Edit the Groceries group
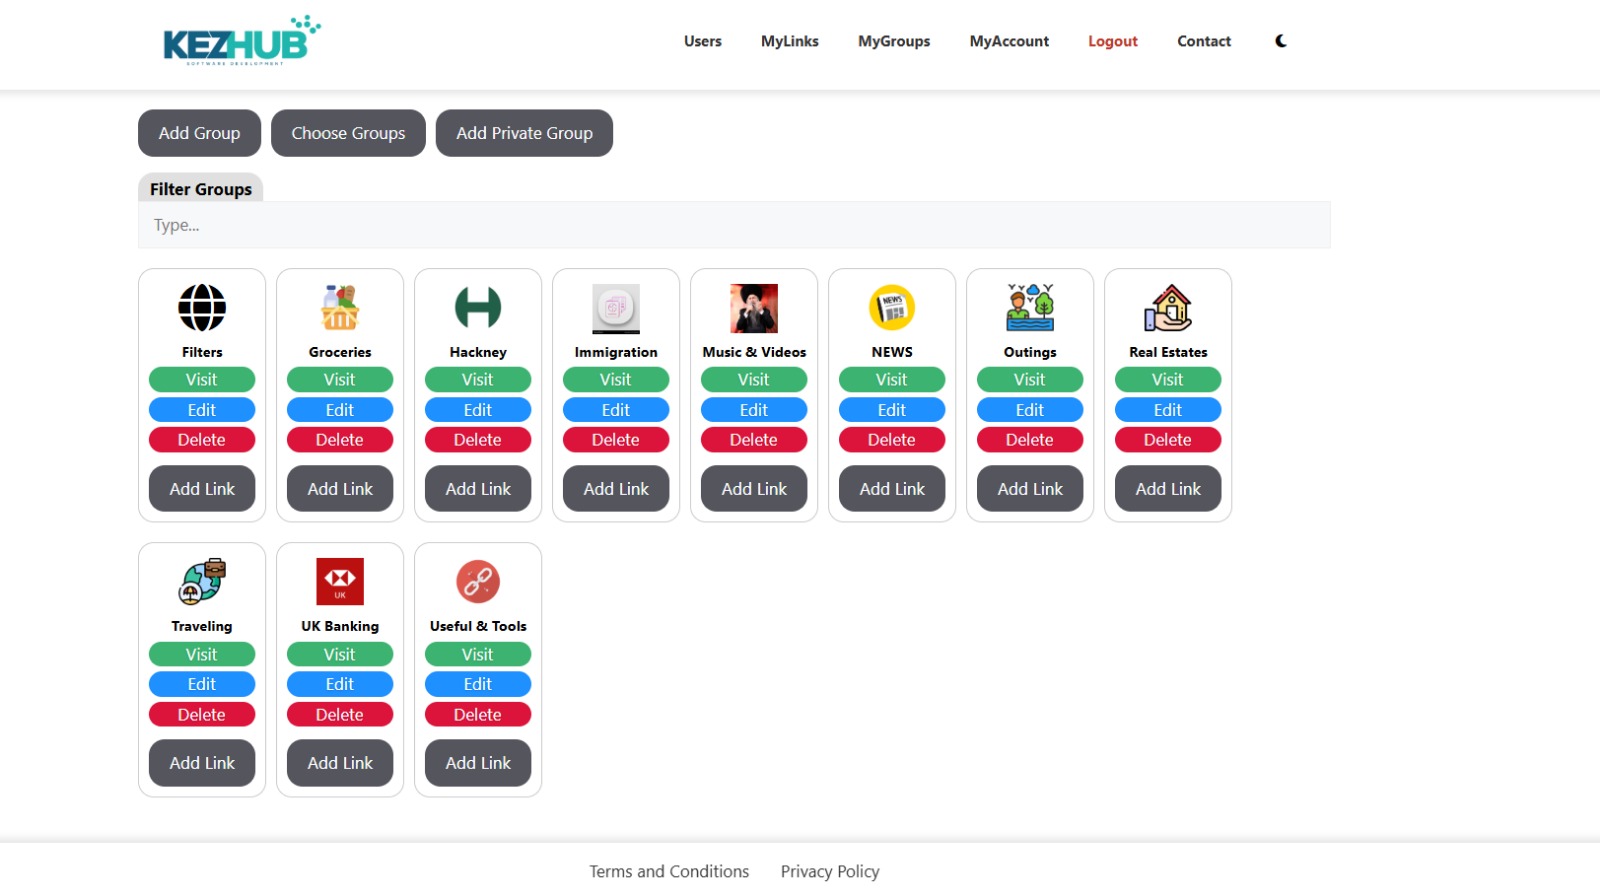1600x896 pixels. (340, 410)
